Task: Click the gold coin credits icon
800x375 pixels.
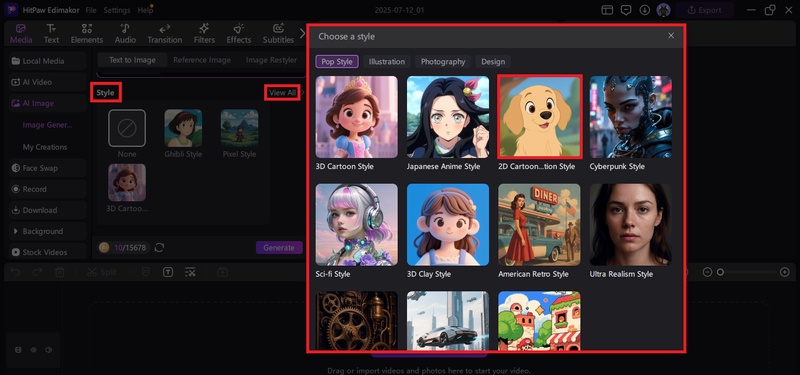Action: coord(104,247)
